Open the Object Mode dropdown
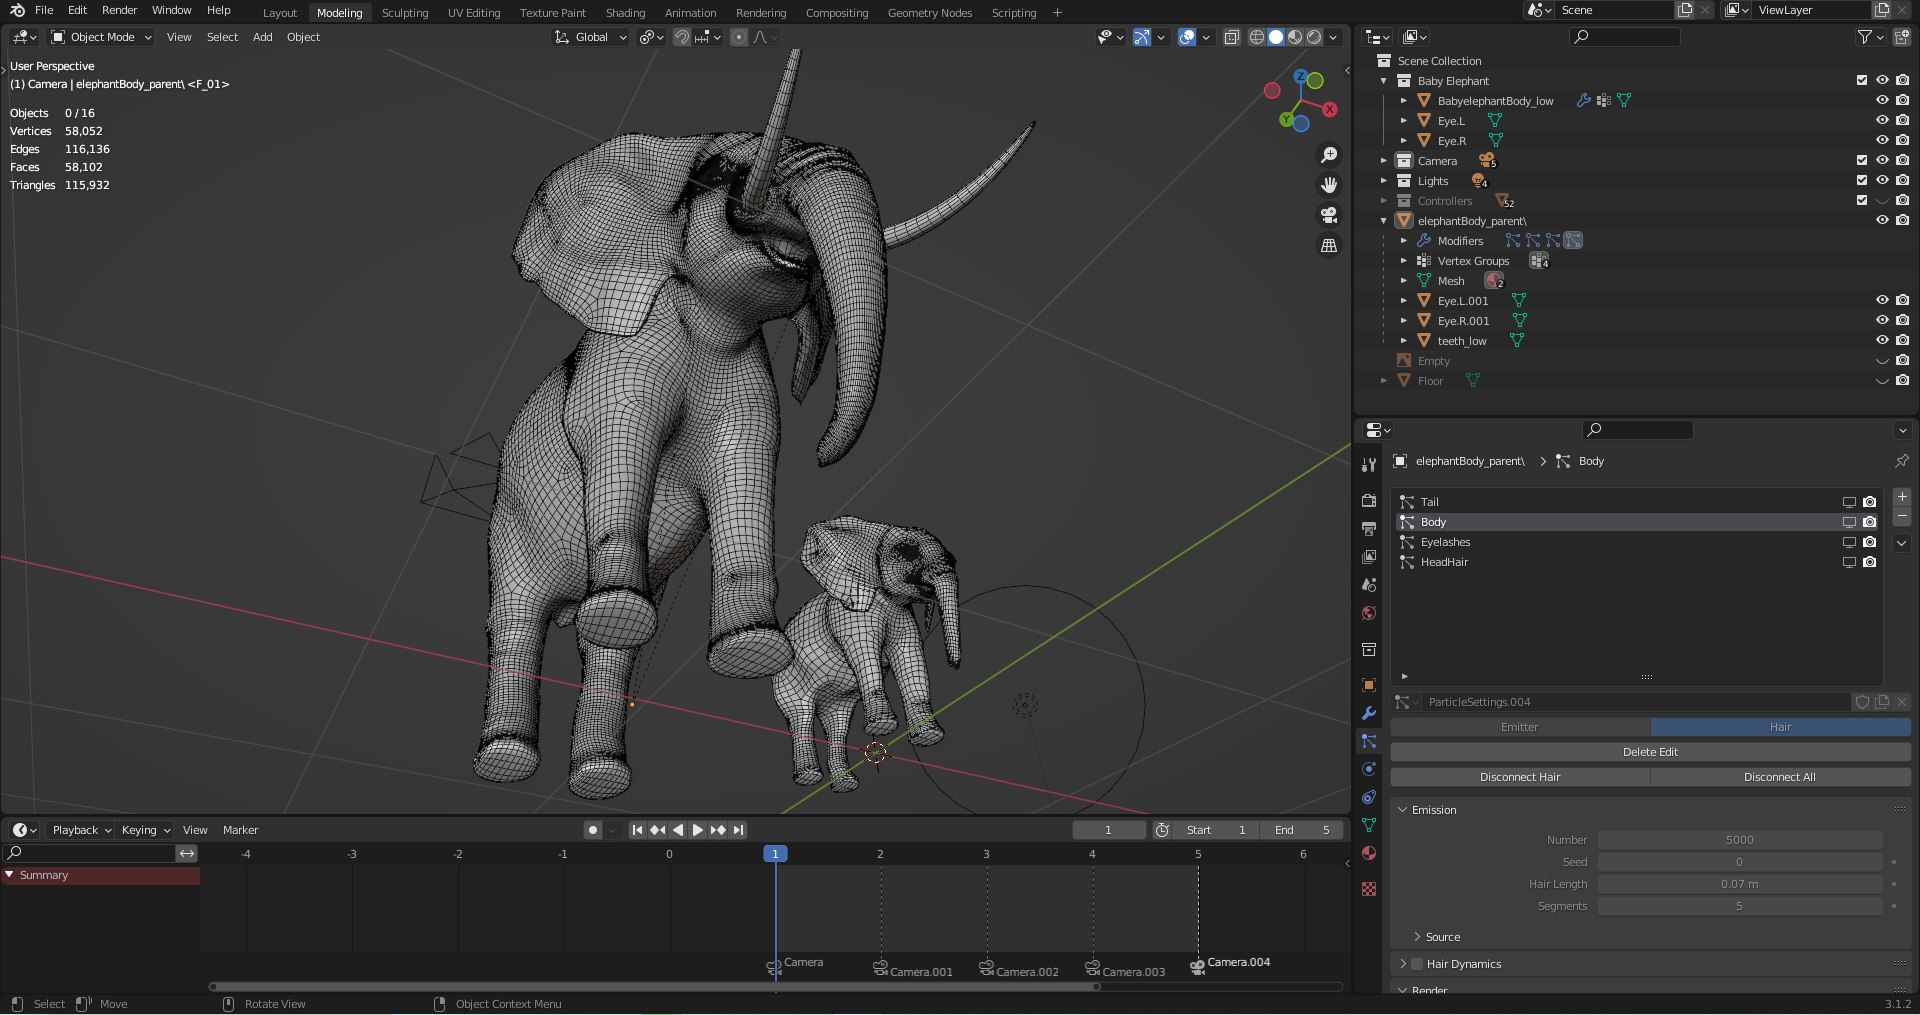1920x1015 pixels. point(101,37)
